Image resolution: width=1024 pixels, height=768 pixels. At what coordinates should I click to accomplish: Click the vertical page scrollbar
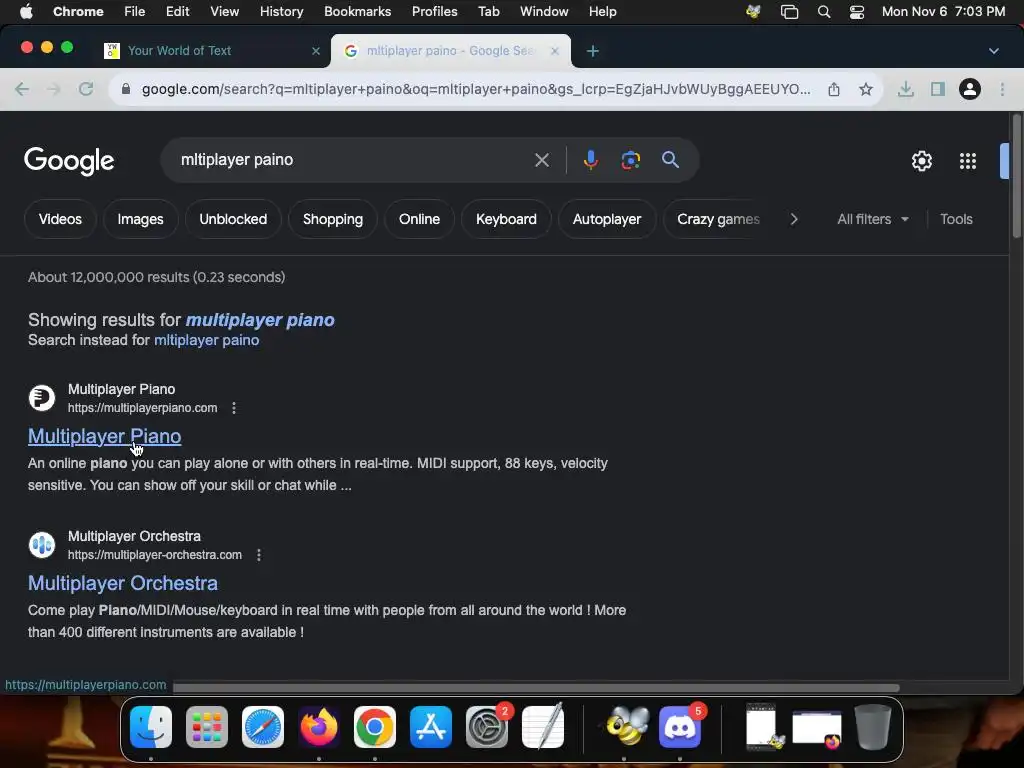tap(1016, 176)
